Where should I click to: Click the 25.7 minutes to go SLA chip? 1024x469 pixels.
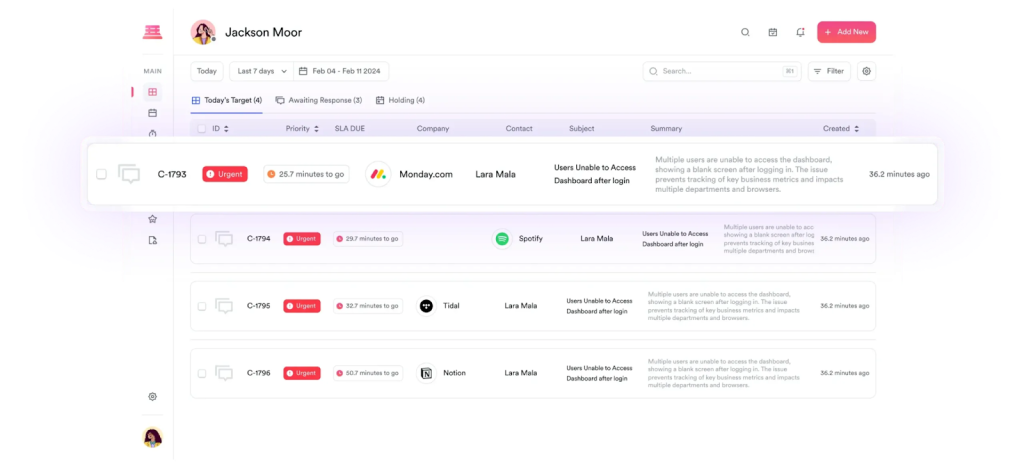(x=306, y=174)
